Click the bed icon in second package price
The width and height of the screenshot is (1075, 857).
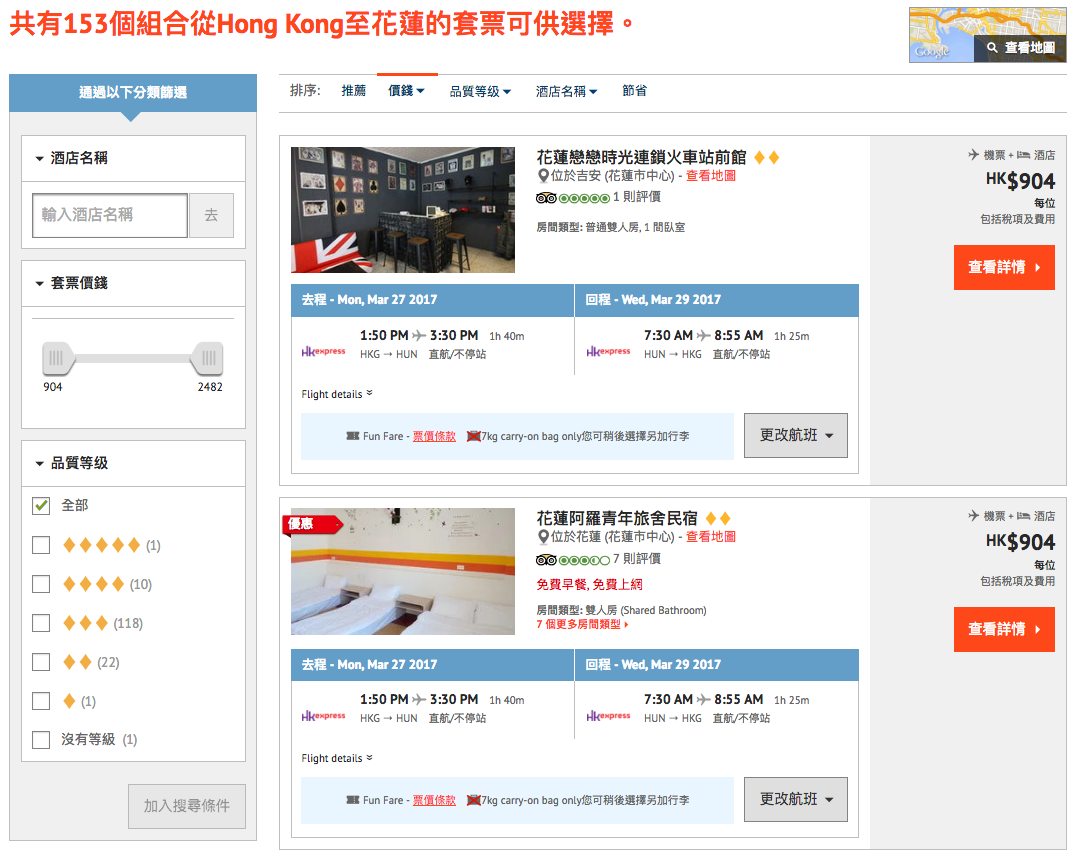(1024, 516)
